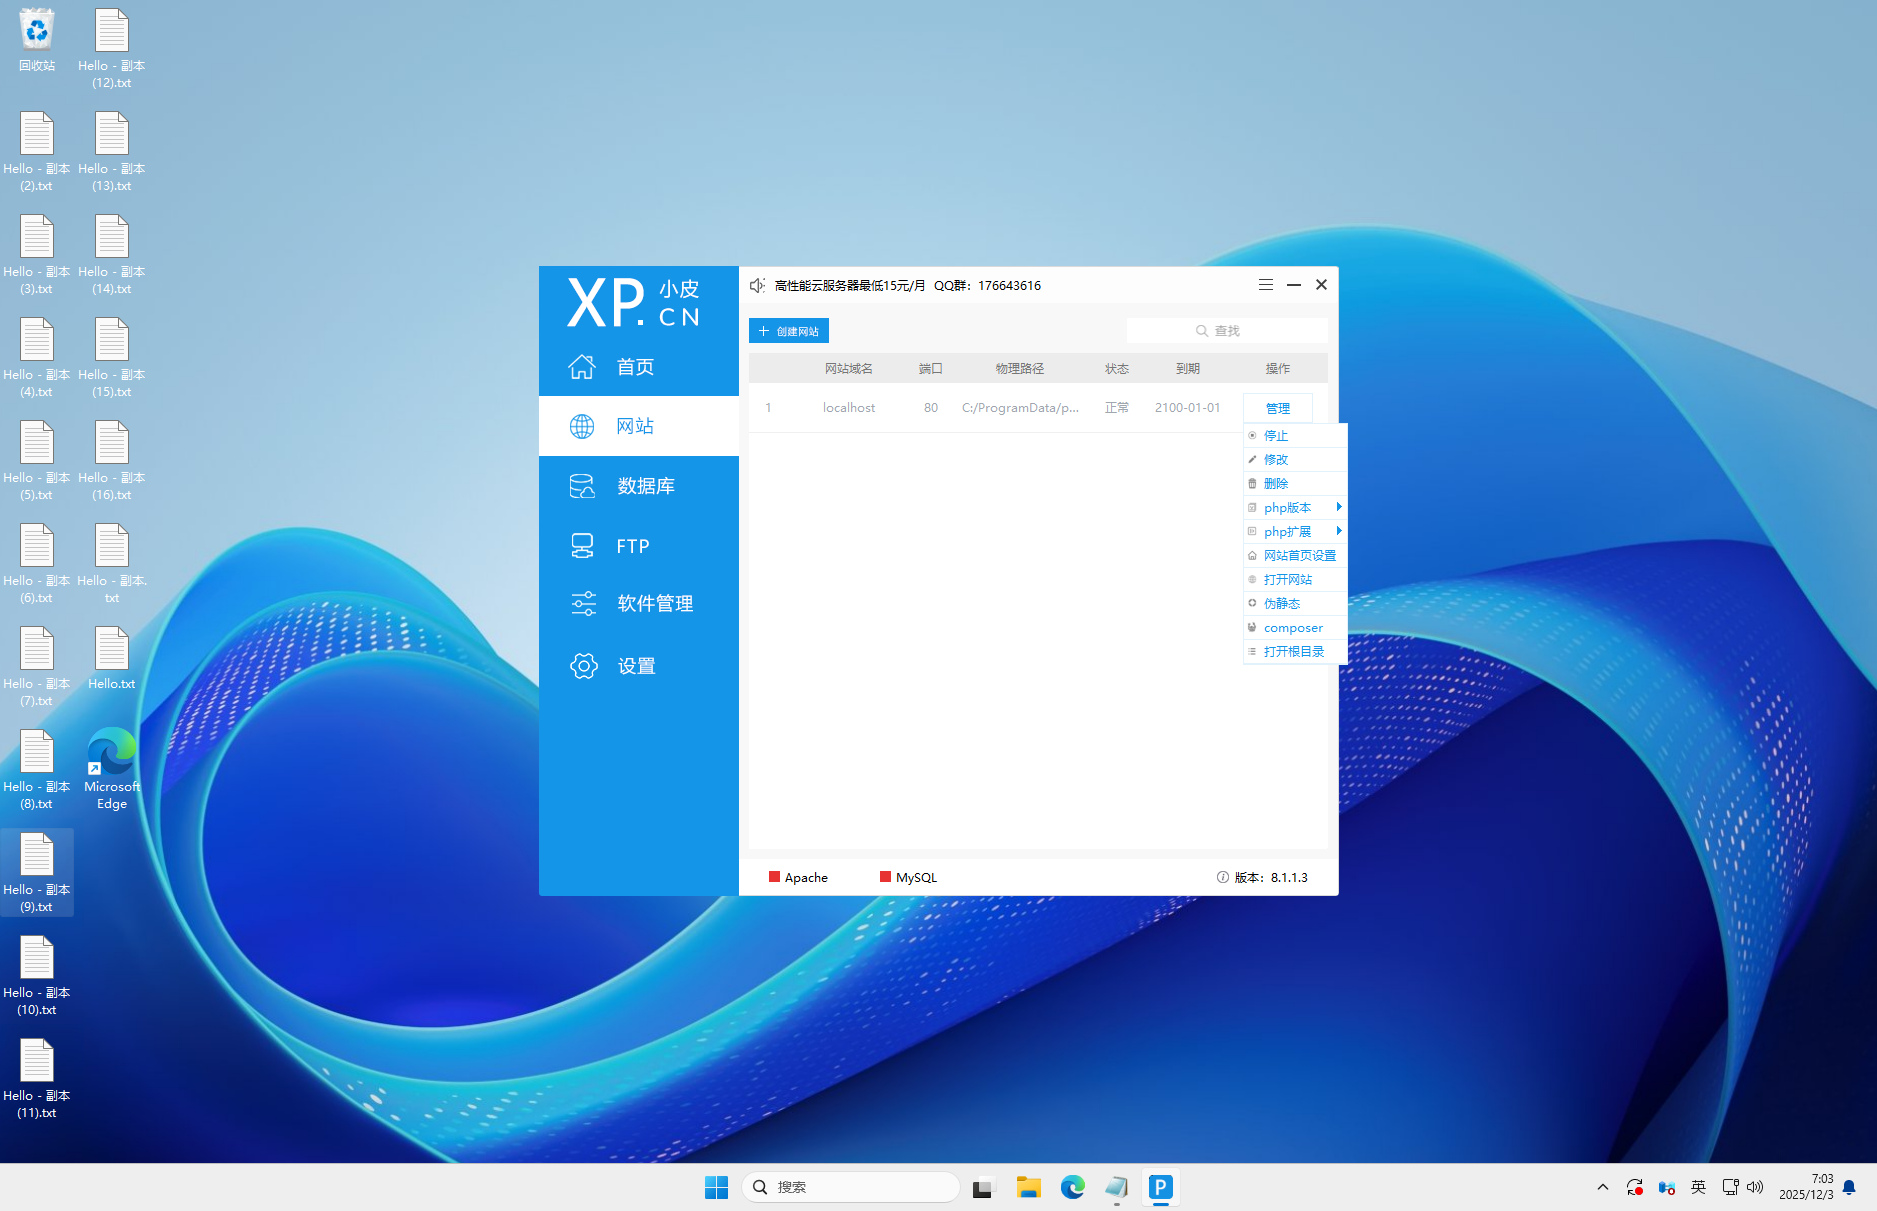This screenshot has height=1211, width=1877.
Task: Click the Apache red status indicator
Action: [774, 877]
